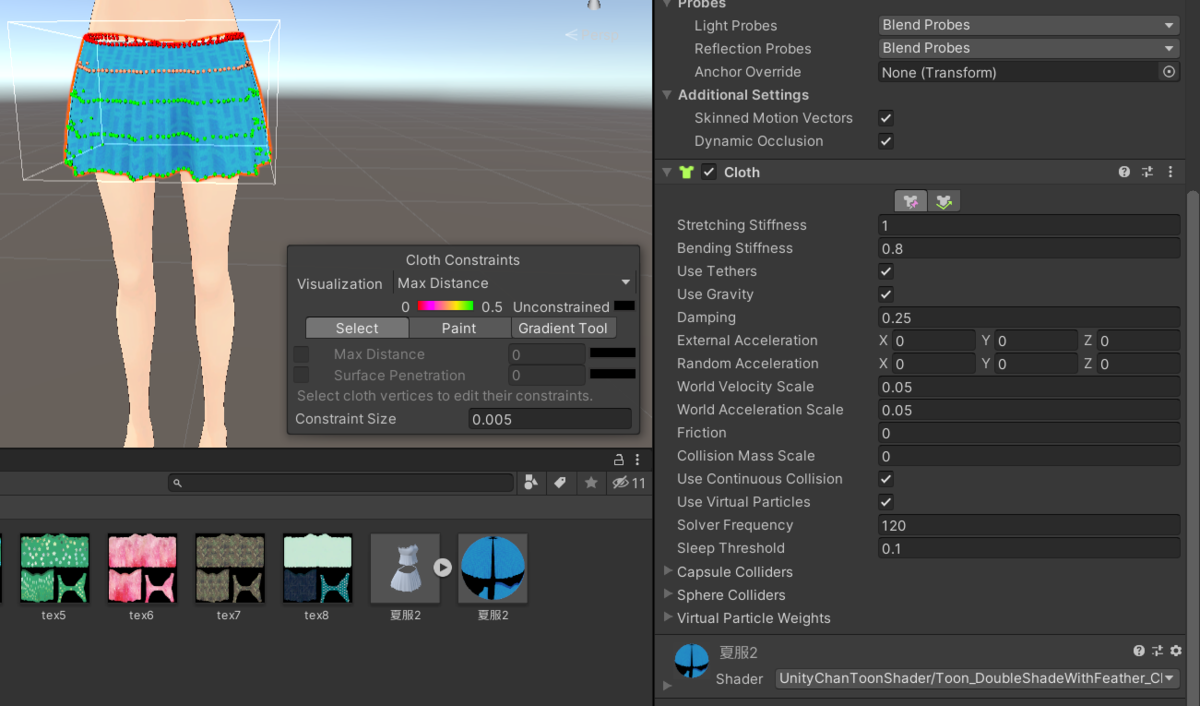Click the Project panel lock icon
The image size is (1200, 706).
[619, 459]
